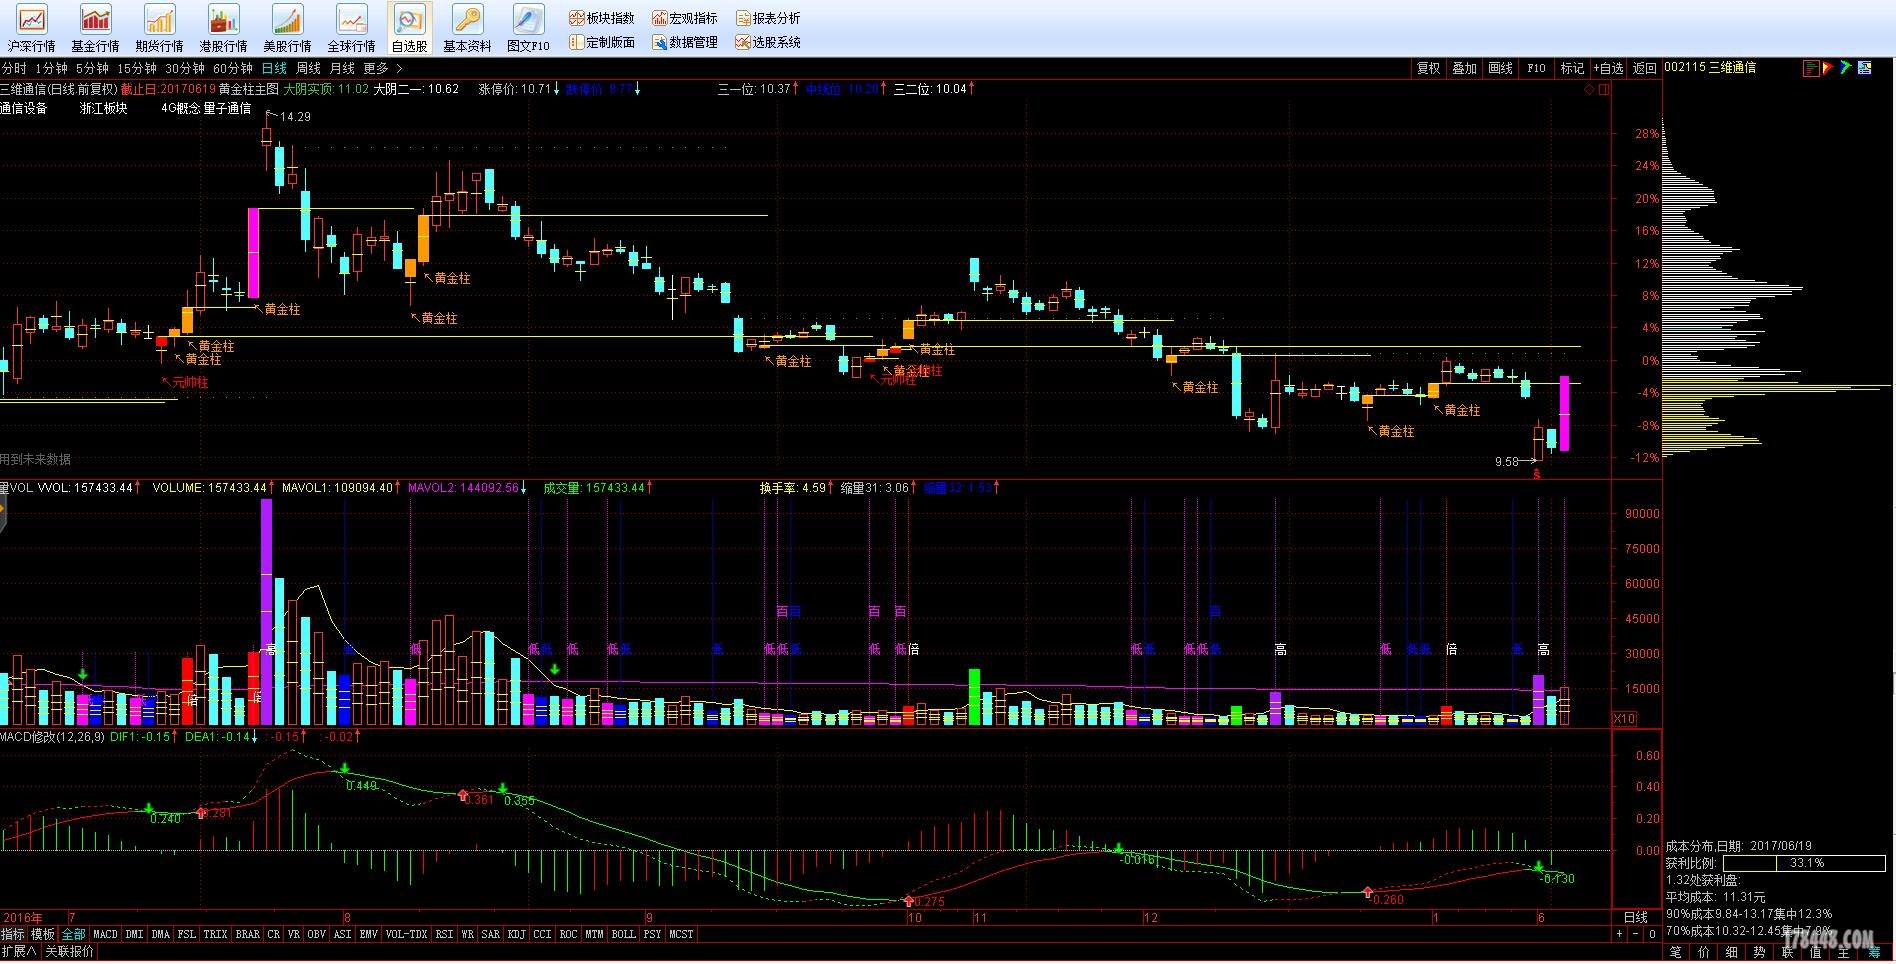Select MACD indicator tab
Screen dimensions: 1896x964
point(105,934)
